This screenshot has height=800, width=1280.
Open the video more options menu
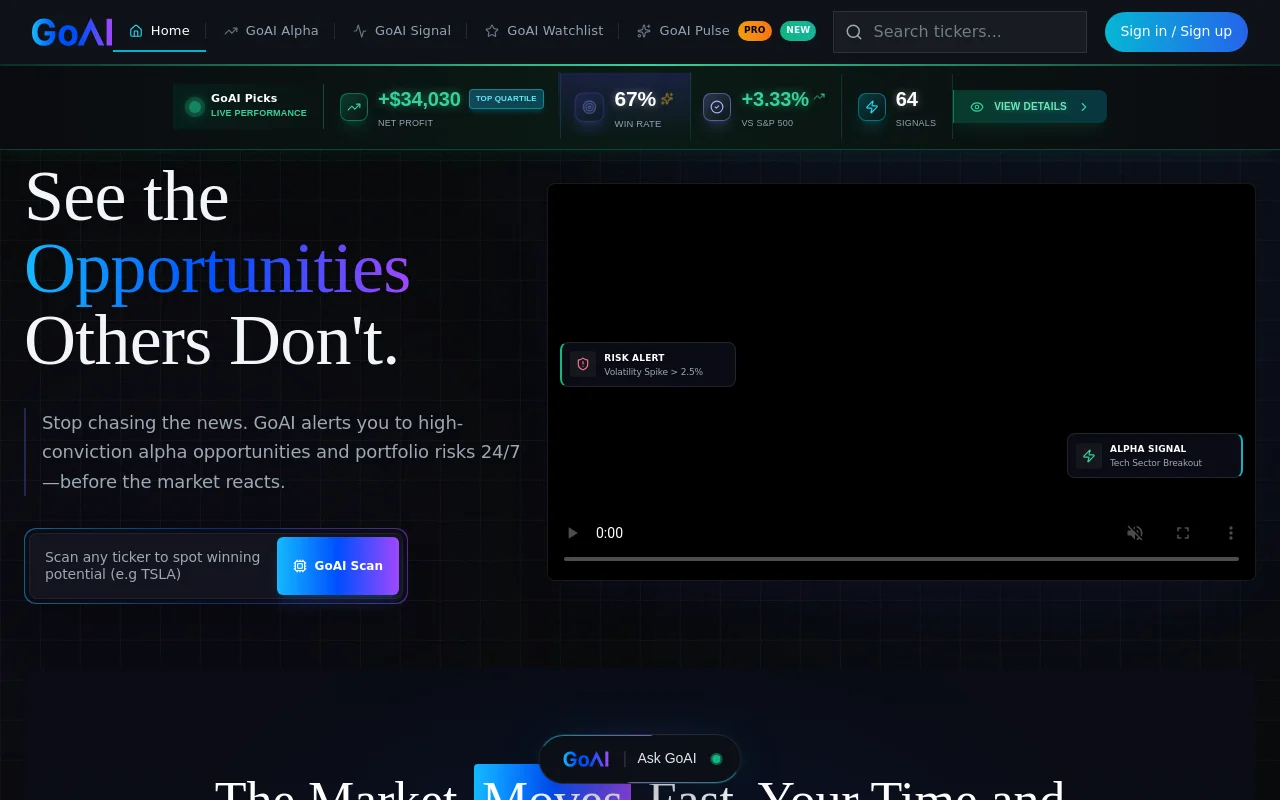click(x=1231, y=533)
